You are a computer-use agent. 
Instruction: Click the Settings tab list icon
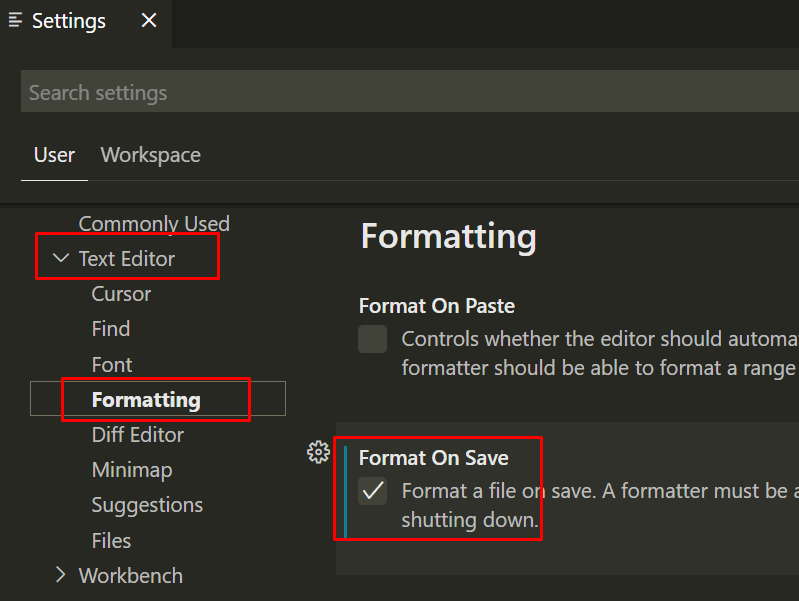point(15,20)
